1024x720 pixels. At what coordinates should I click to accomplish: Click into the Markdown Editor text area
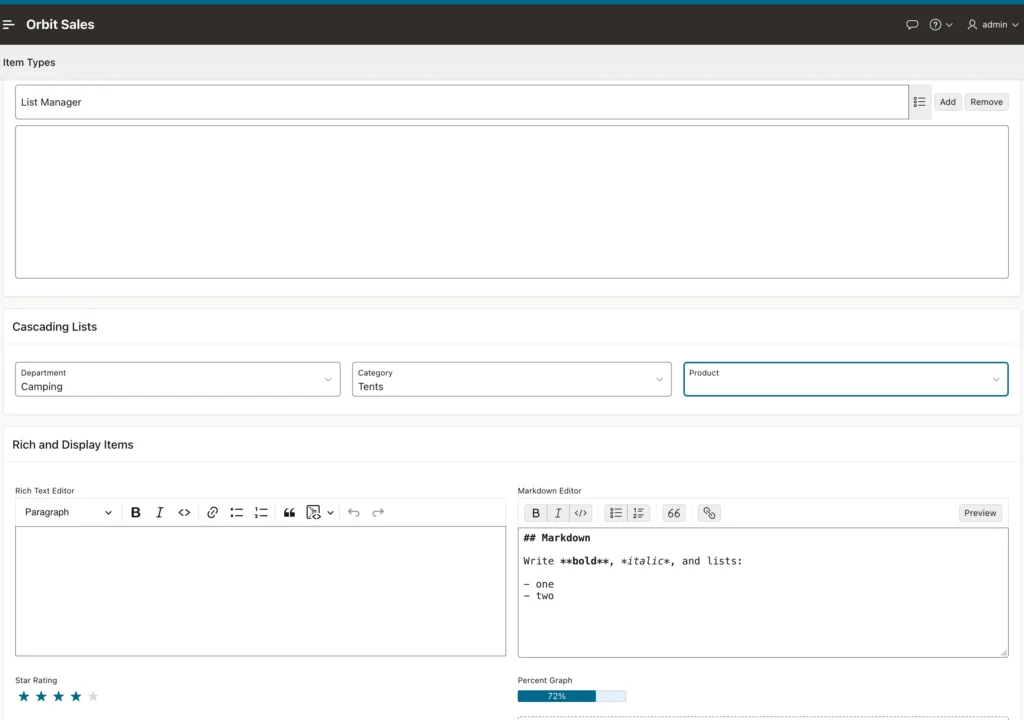763,593
